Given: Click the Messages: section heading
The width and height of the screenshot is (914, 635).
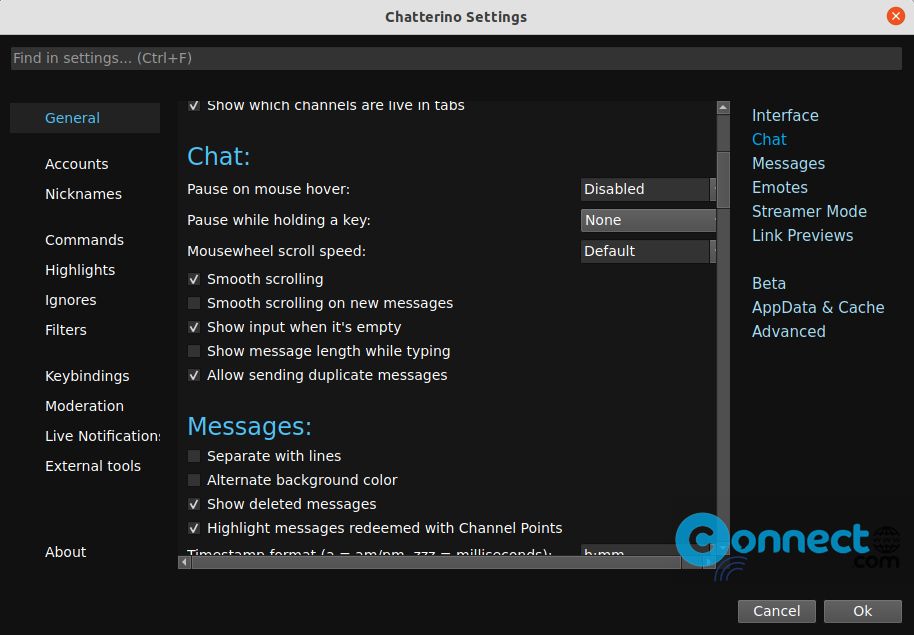Looking at the screenshot, I should point(249,426).
